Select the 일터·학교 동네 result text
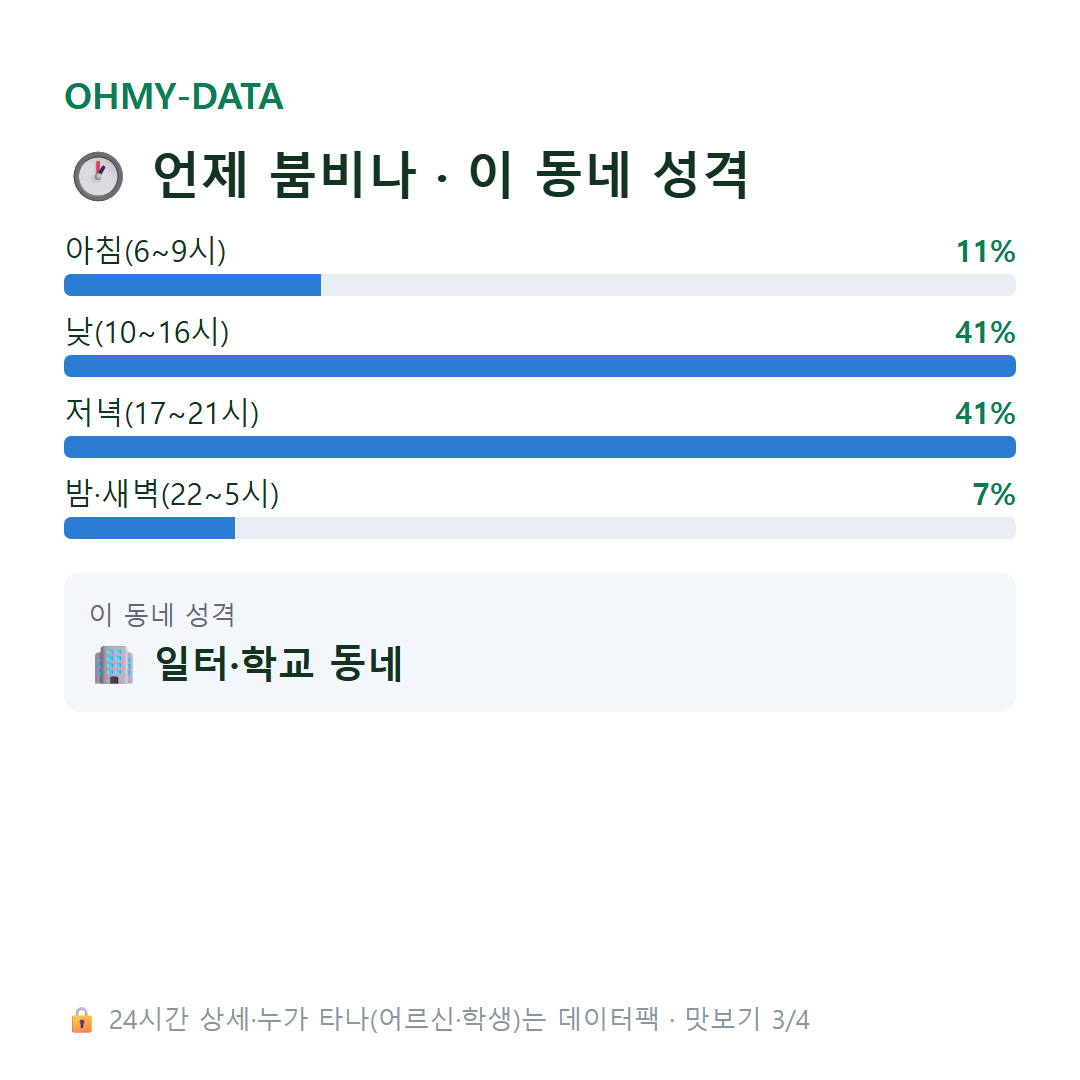The width and height of the screenshot is (1080, 1080). click(278, 663)
